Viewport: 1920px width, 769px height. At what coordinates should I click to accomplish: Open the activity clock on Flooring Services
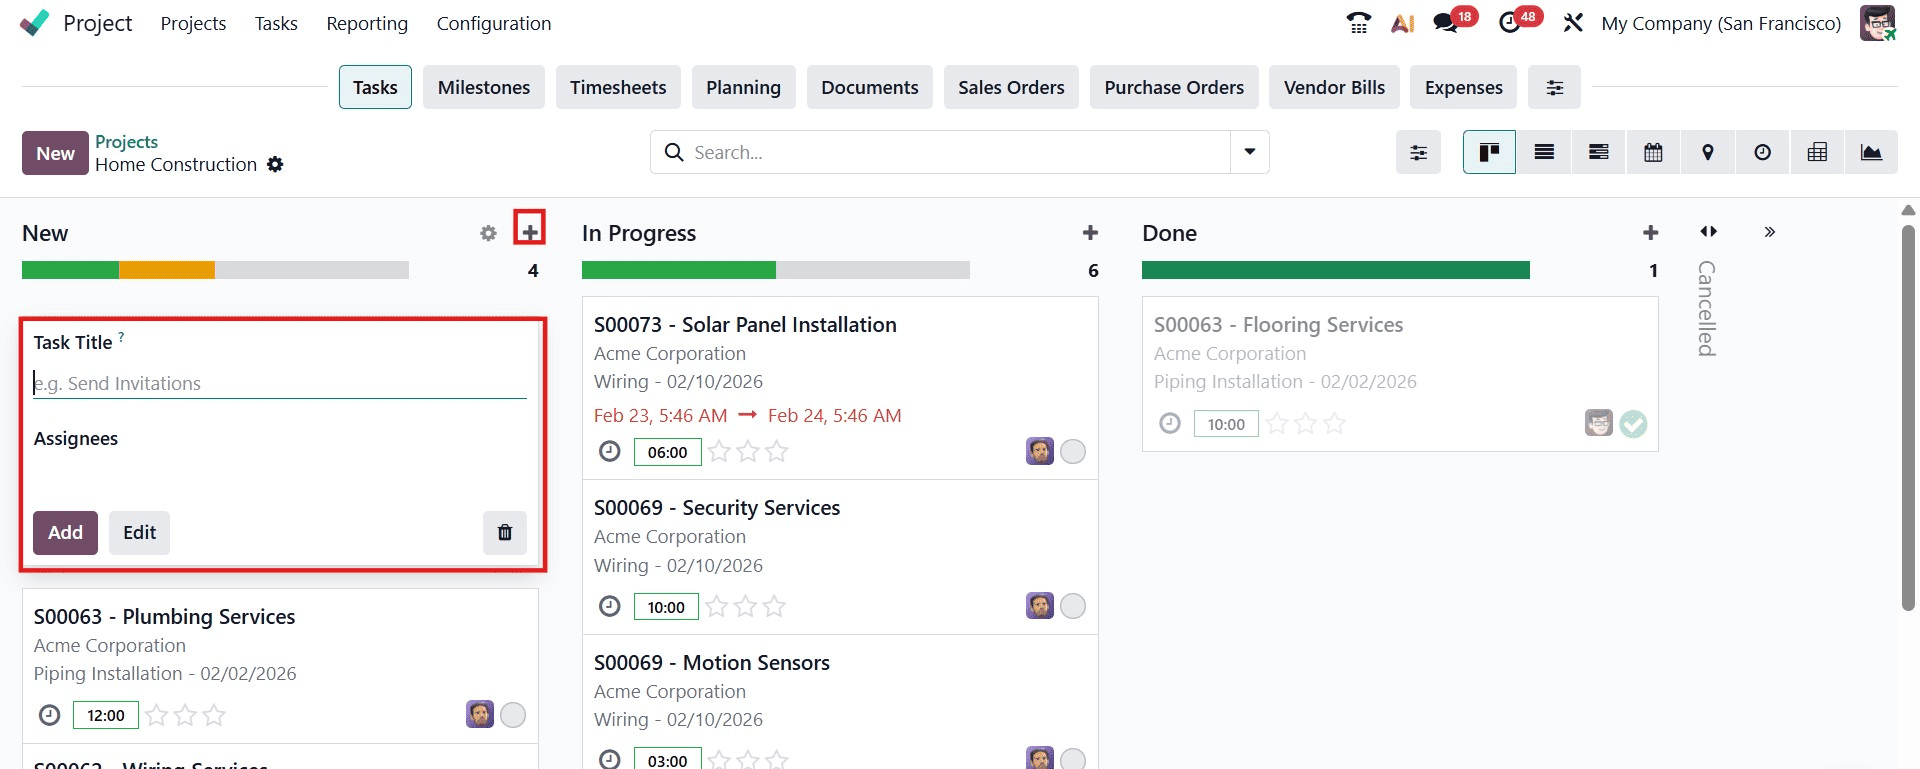[x=1170, y=424]
